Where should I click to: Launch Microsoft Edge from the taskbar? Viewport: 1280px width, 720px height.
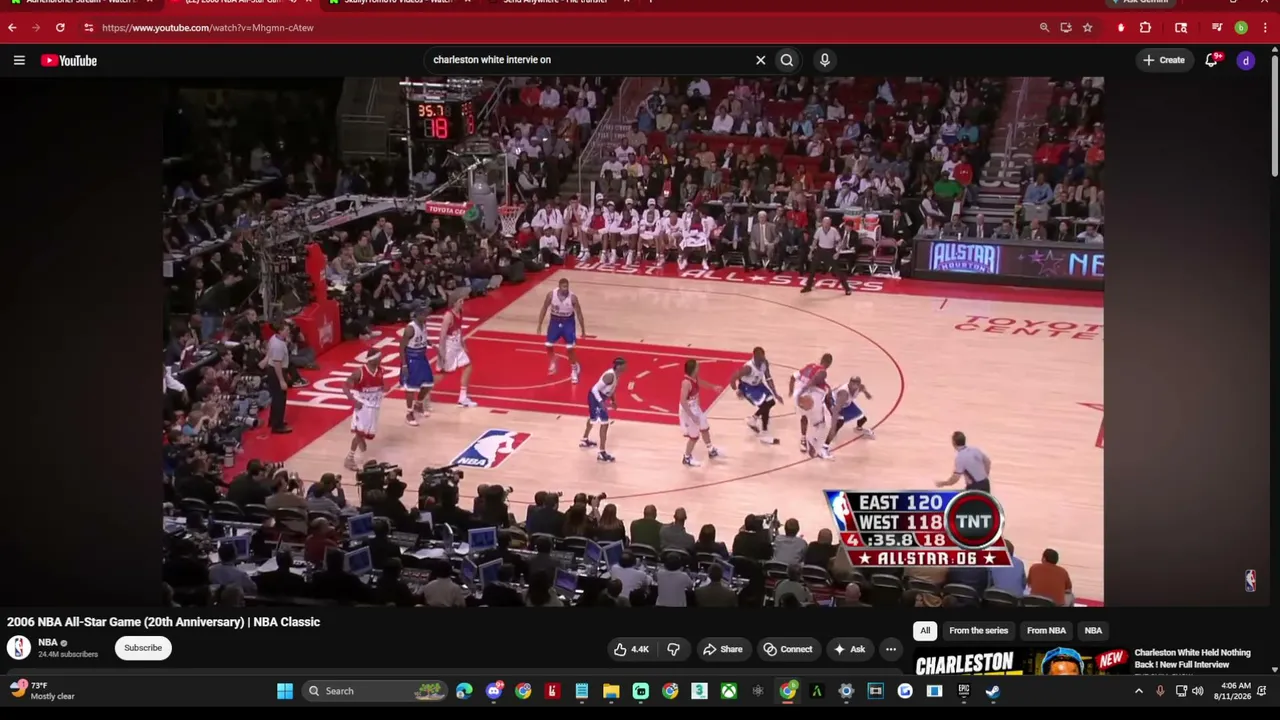[464, 691]
